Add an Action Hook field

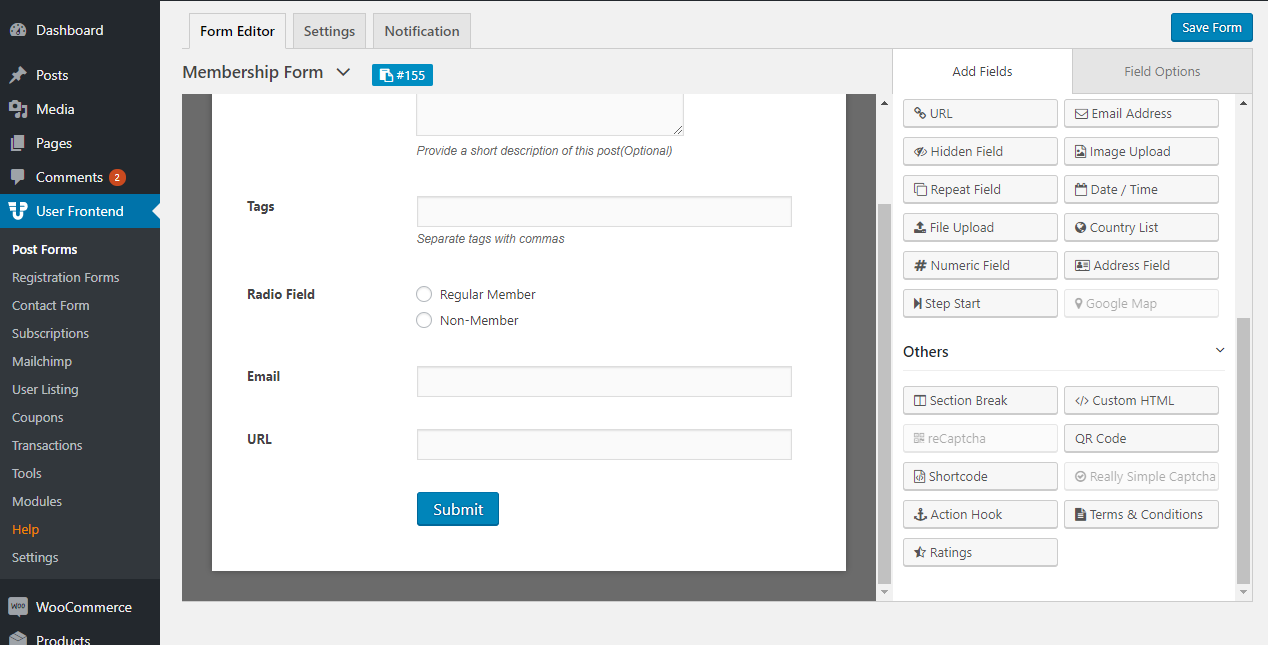(980, 514)
